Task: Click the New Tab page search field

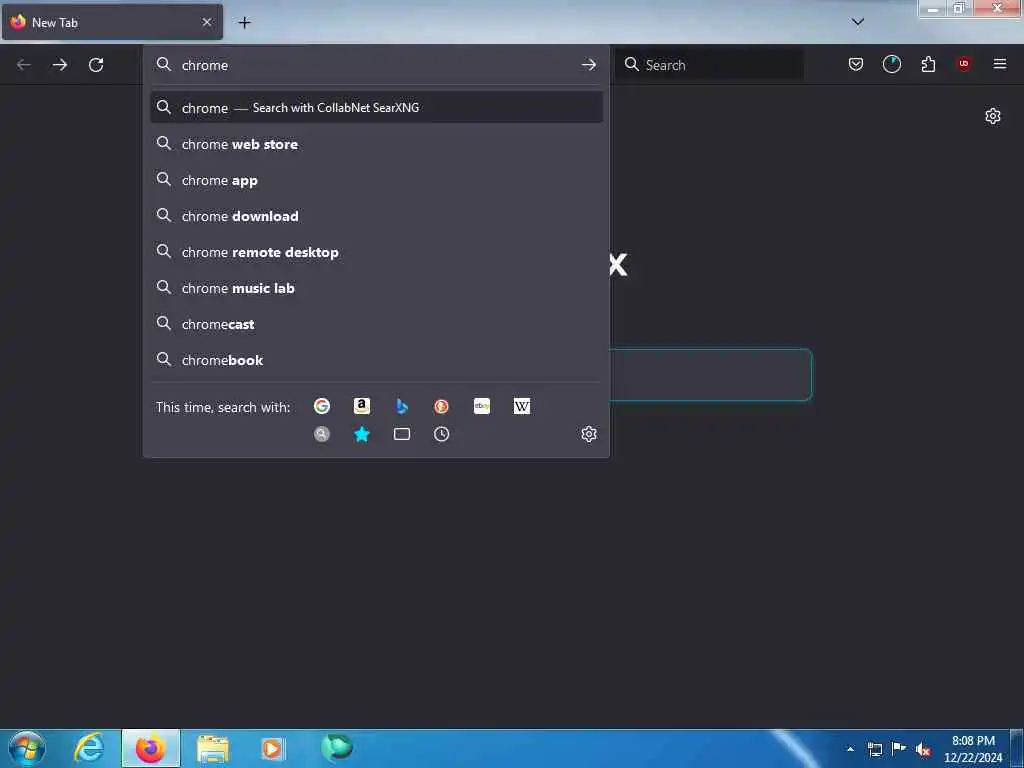Action: 711,374
